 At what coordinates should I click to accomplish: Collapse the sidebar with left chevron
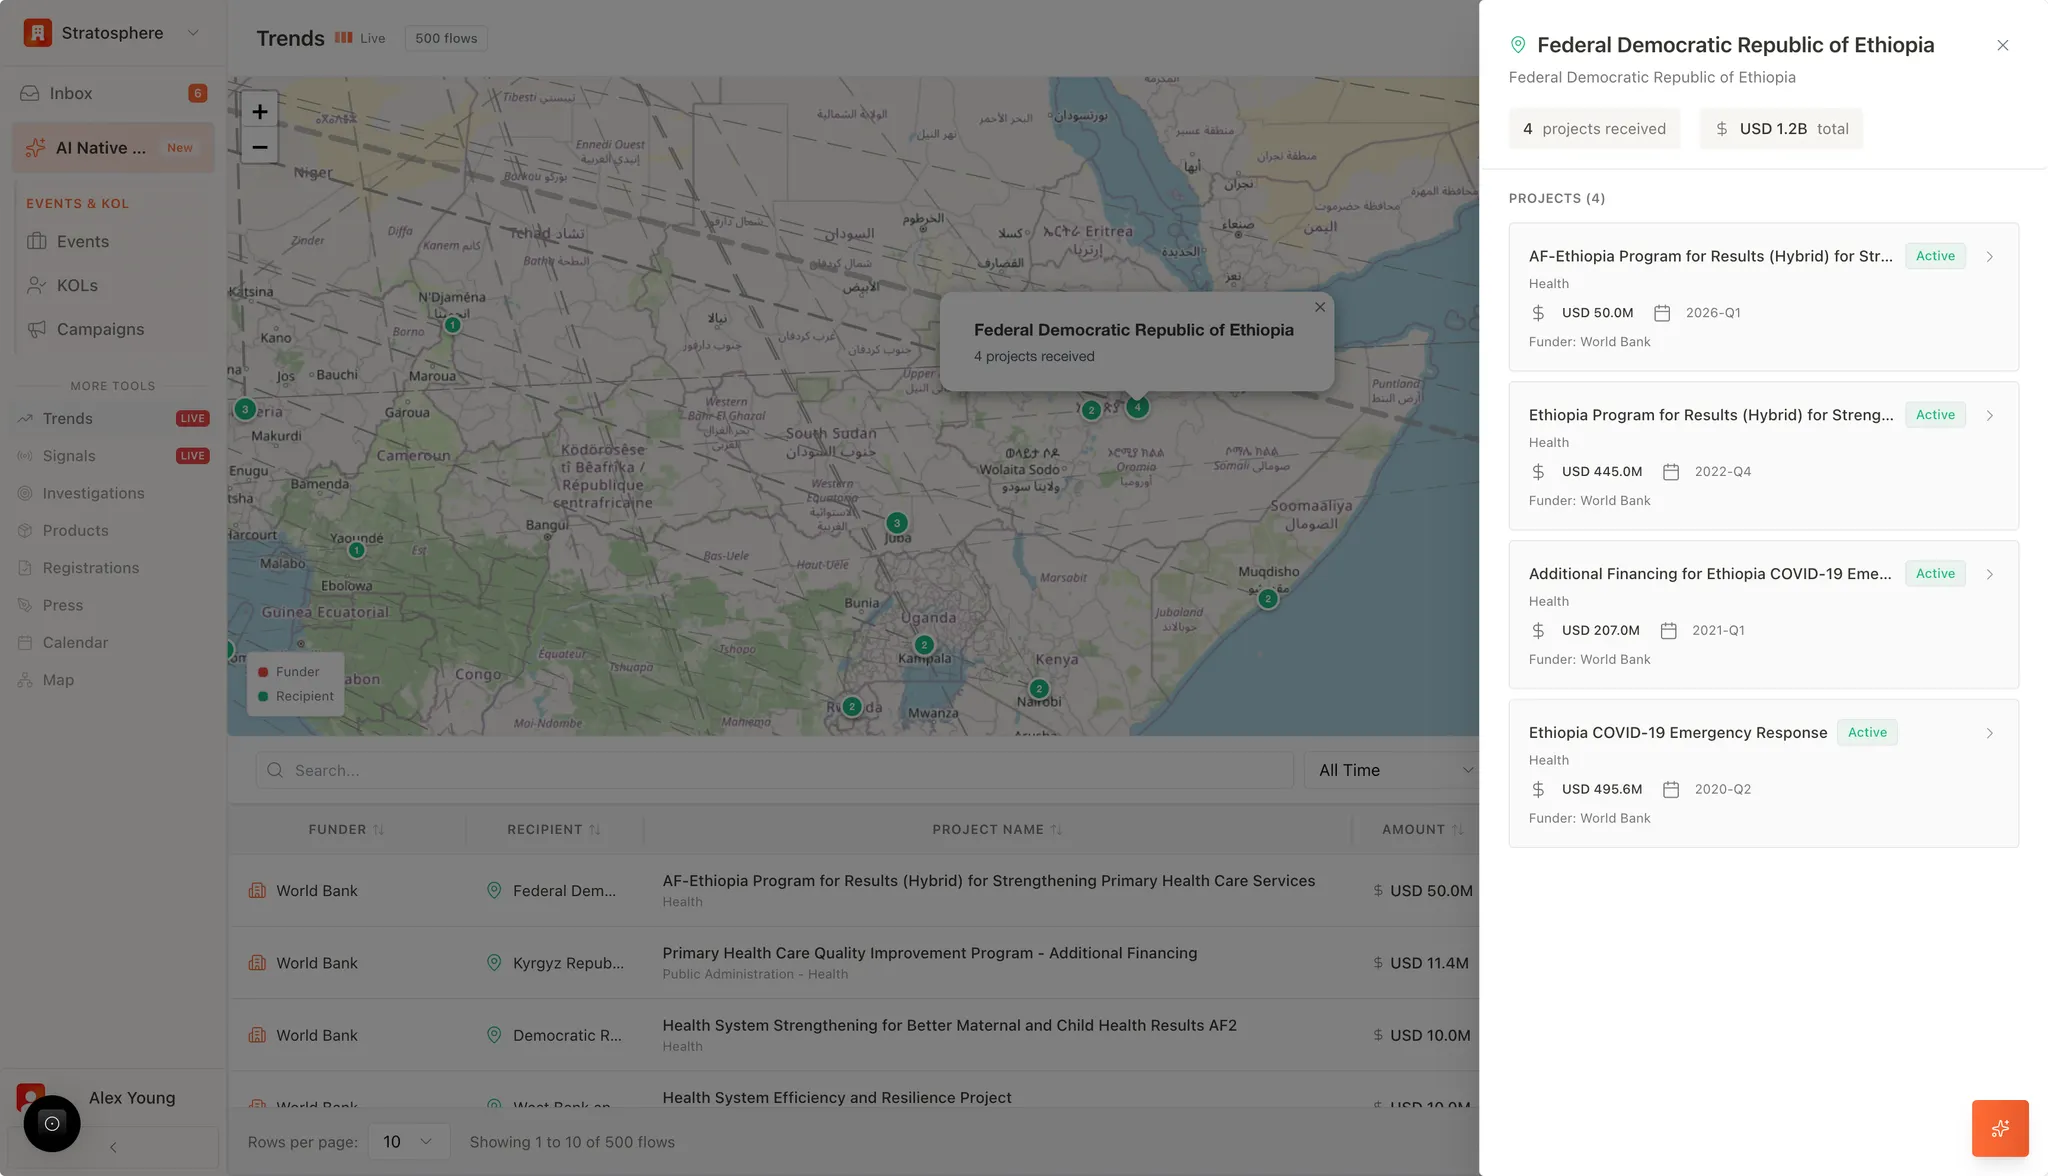point(113,1147)
